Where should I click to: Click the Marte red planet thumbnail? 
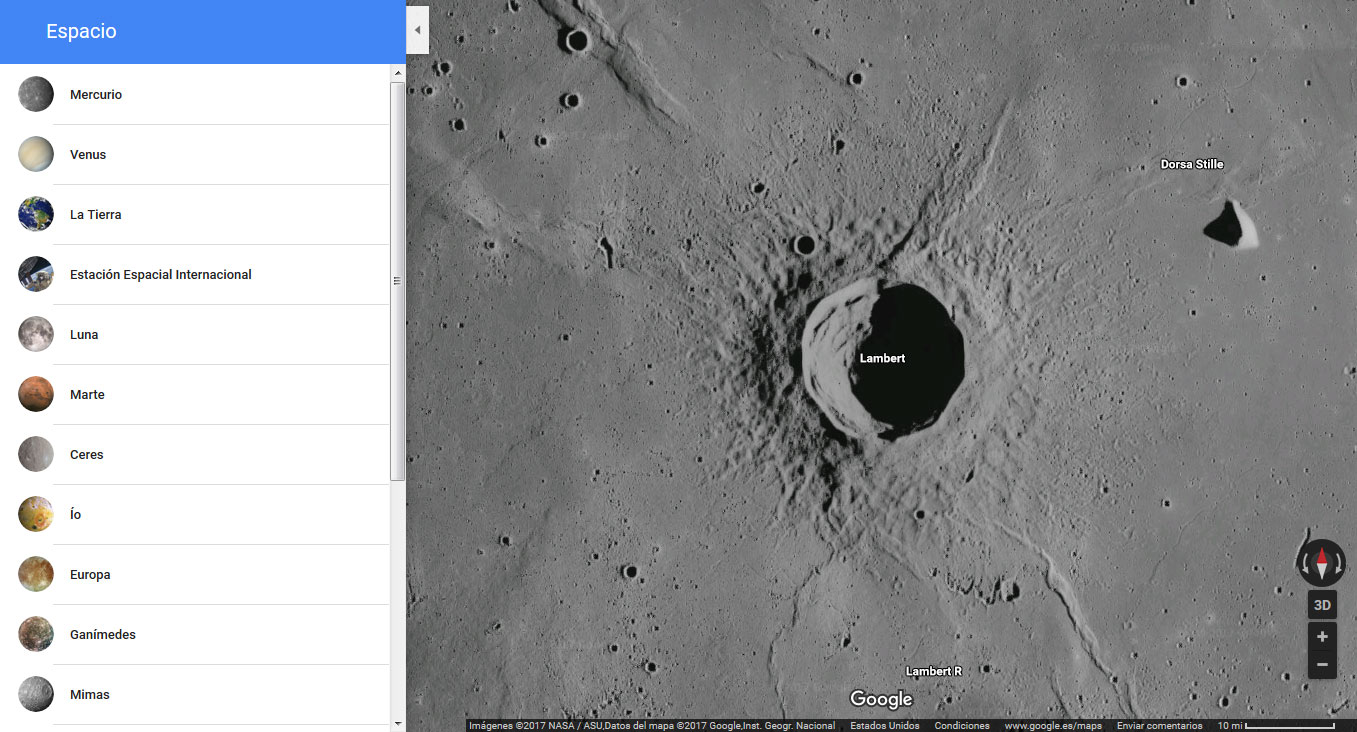36,394
